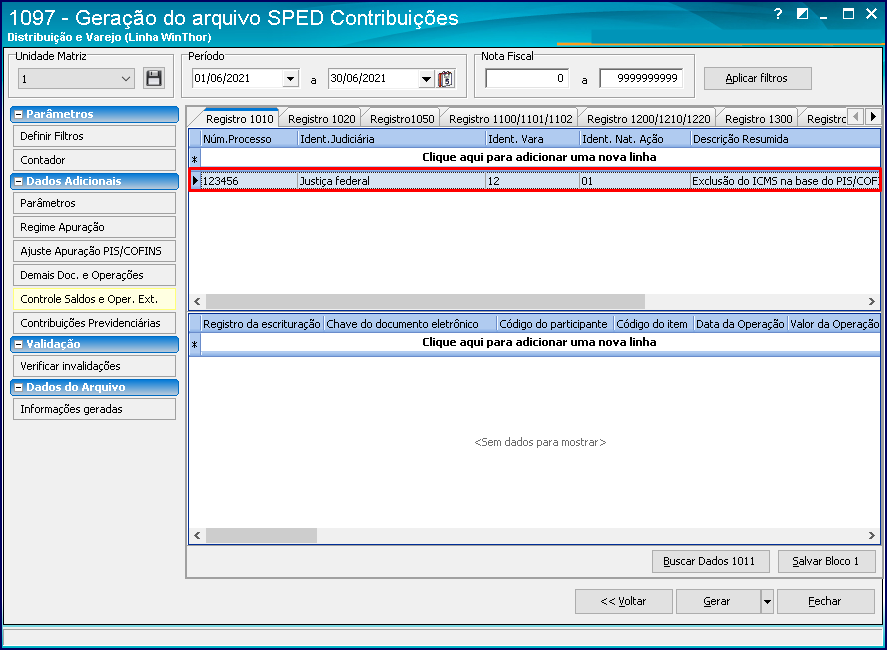Open Contador in sidebar
Viewport: 887px width, 650px height.
pos(94,160)
